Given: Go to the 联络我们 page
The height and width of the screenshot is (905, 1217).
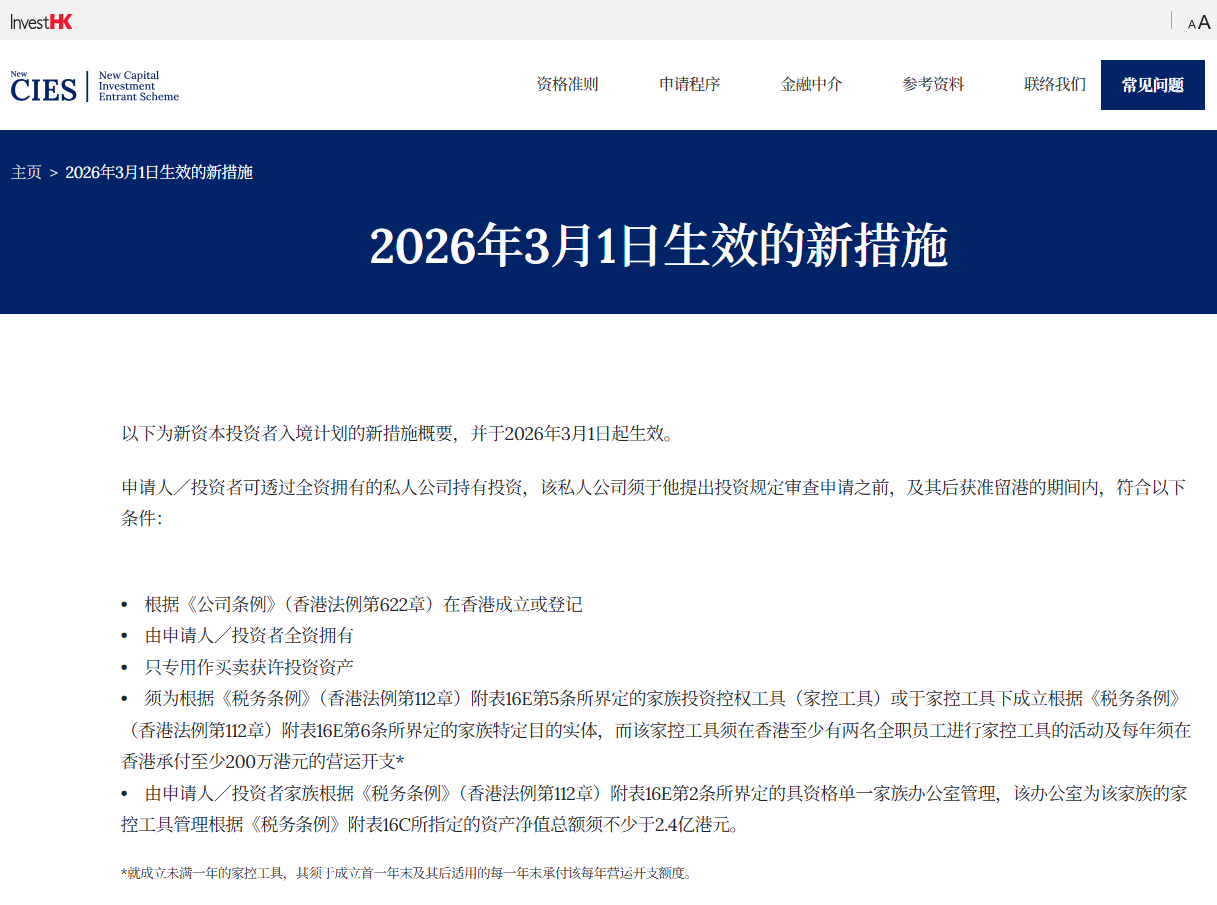Looking at the screenshot, I should point(1054,85).
